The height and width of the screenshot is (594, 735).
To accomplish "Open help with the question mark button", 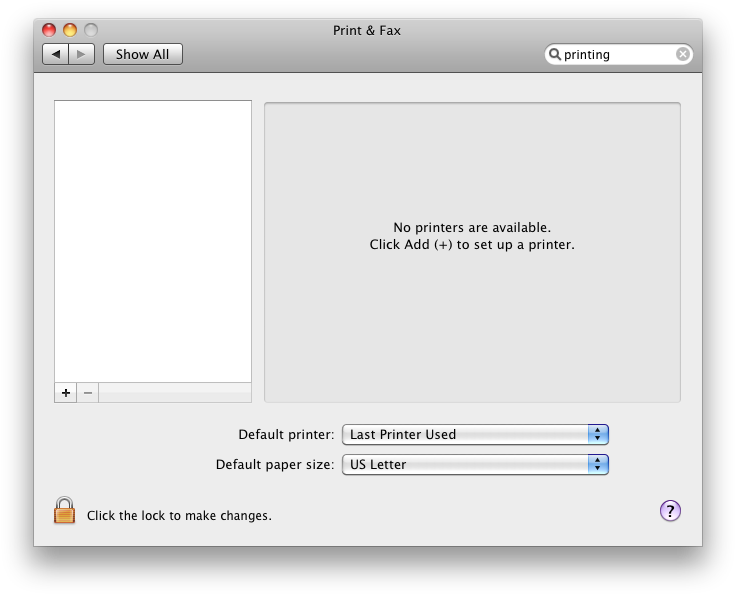I will click(x=670, y=511).
